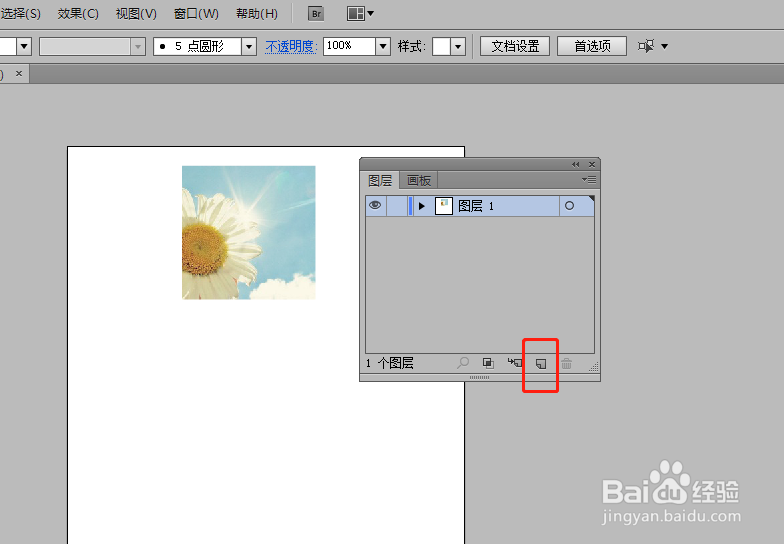Switch to the 画板 tab

point(418,180)
